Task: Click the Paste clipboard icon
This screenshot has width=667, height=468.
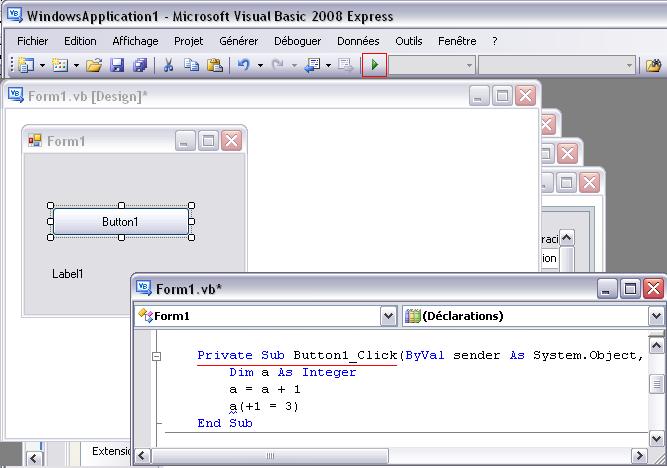Action: (x=215, y=65)
